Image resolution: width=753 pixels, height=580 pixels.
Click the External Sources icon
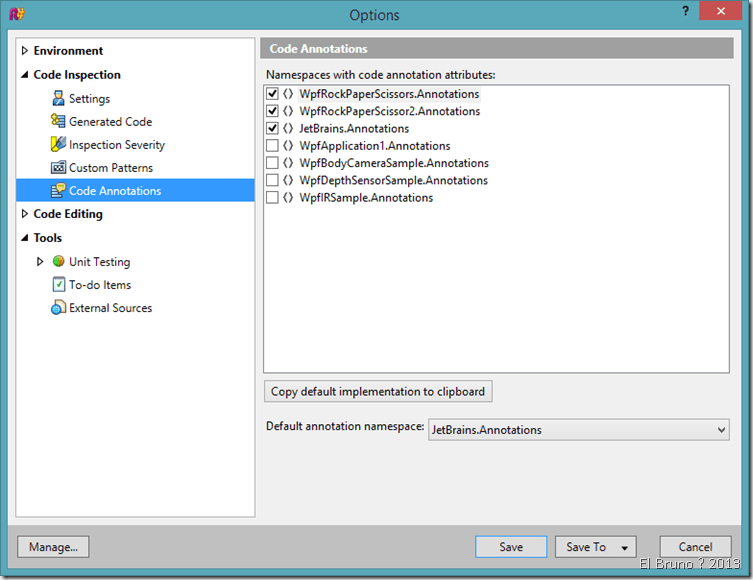click(x=58, y=308)
